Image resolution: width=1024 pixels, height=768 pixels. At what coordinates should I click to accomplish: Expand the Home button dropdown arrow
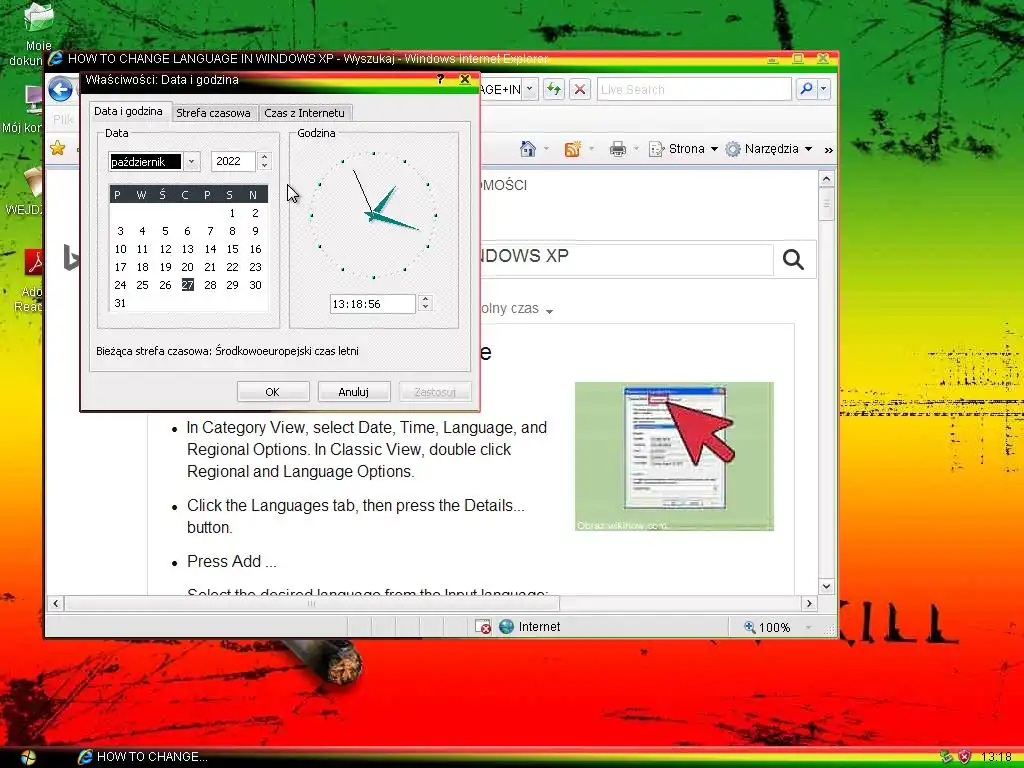[x=546, y=149]
